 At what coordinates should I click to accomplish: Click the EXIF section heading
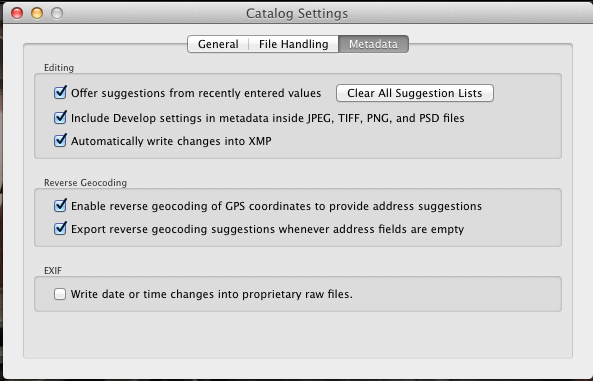pyautogui.click(x=53, y=271)
